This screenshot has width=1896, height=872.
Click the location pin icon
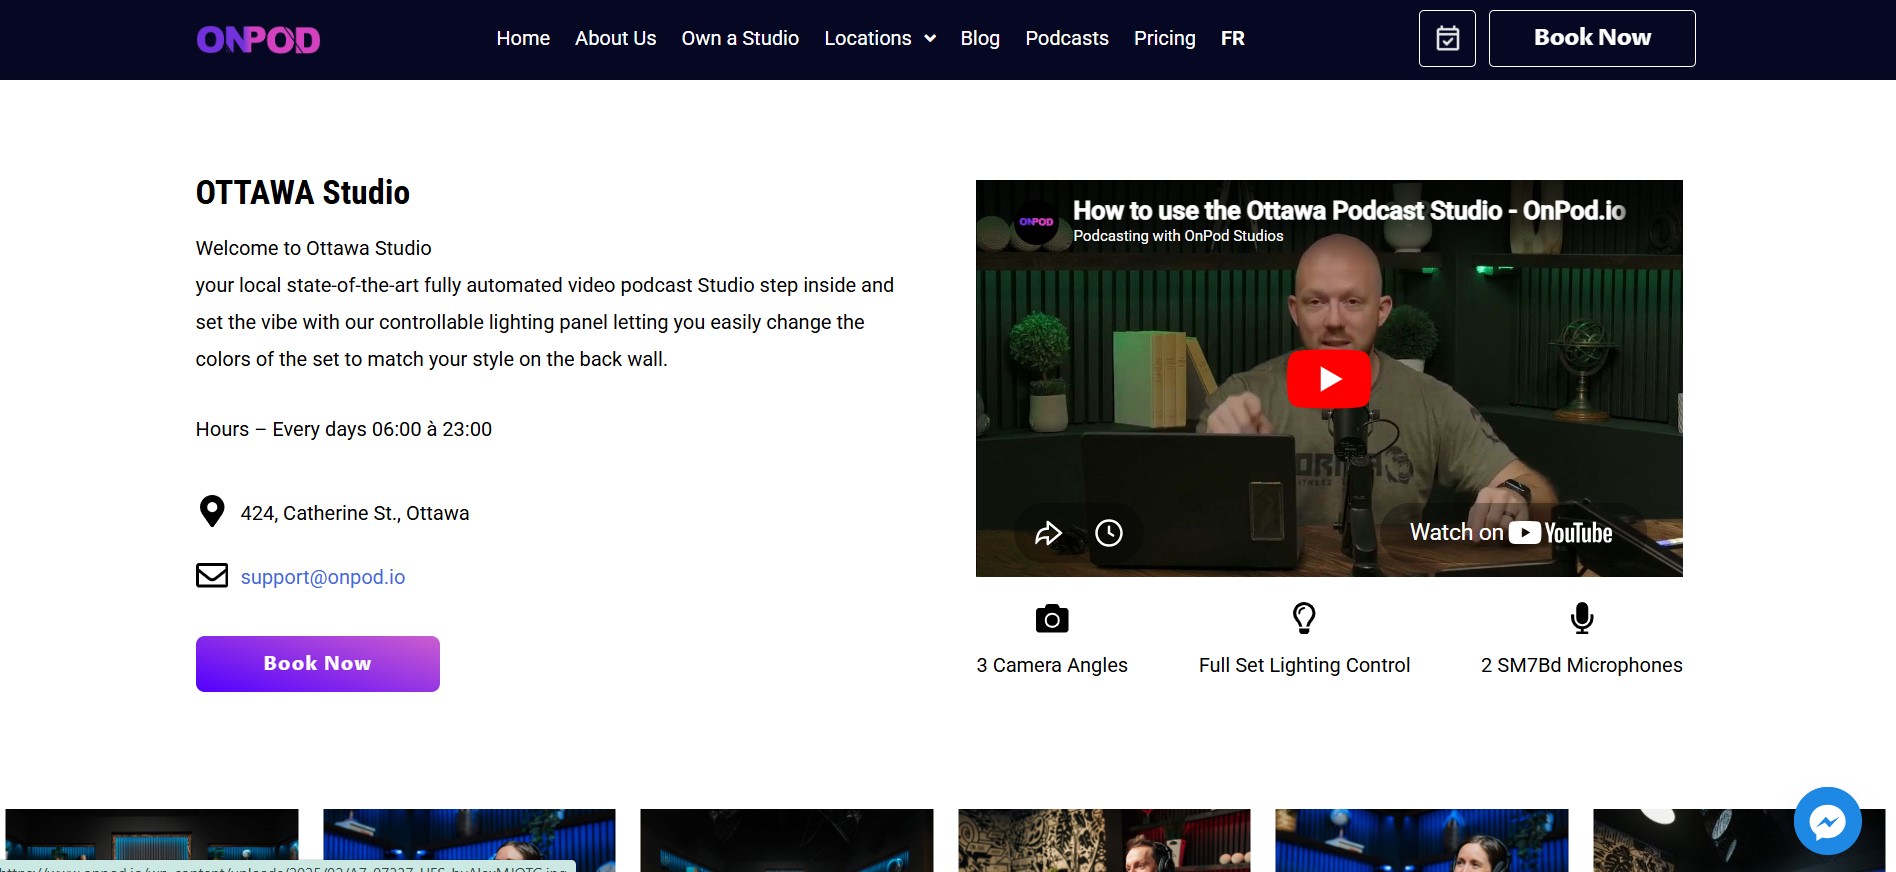point(212,511)
